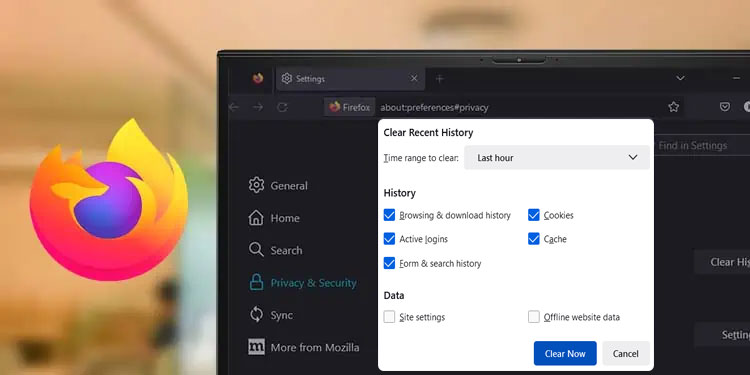Image resolution: width=750 pixels, height=375 pixels.
Task: Click the Search magnifier icon in sidebar
Action: pyautogui.click(x=256, y=250)
